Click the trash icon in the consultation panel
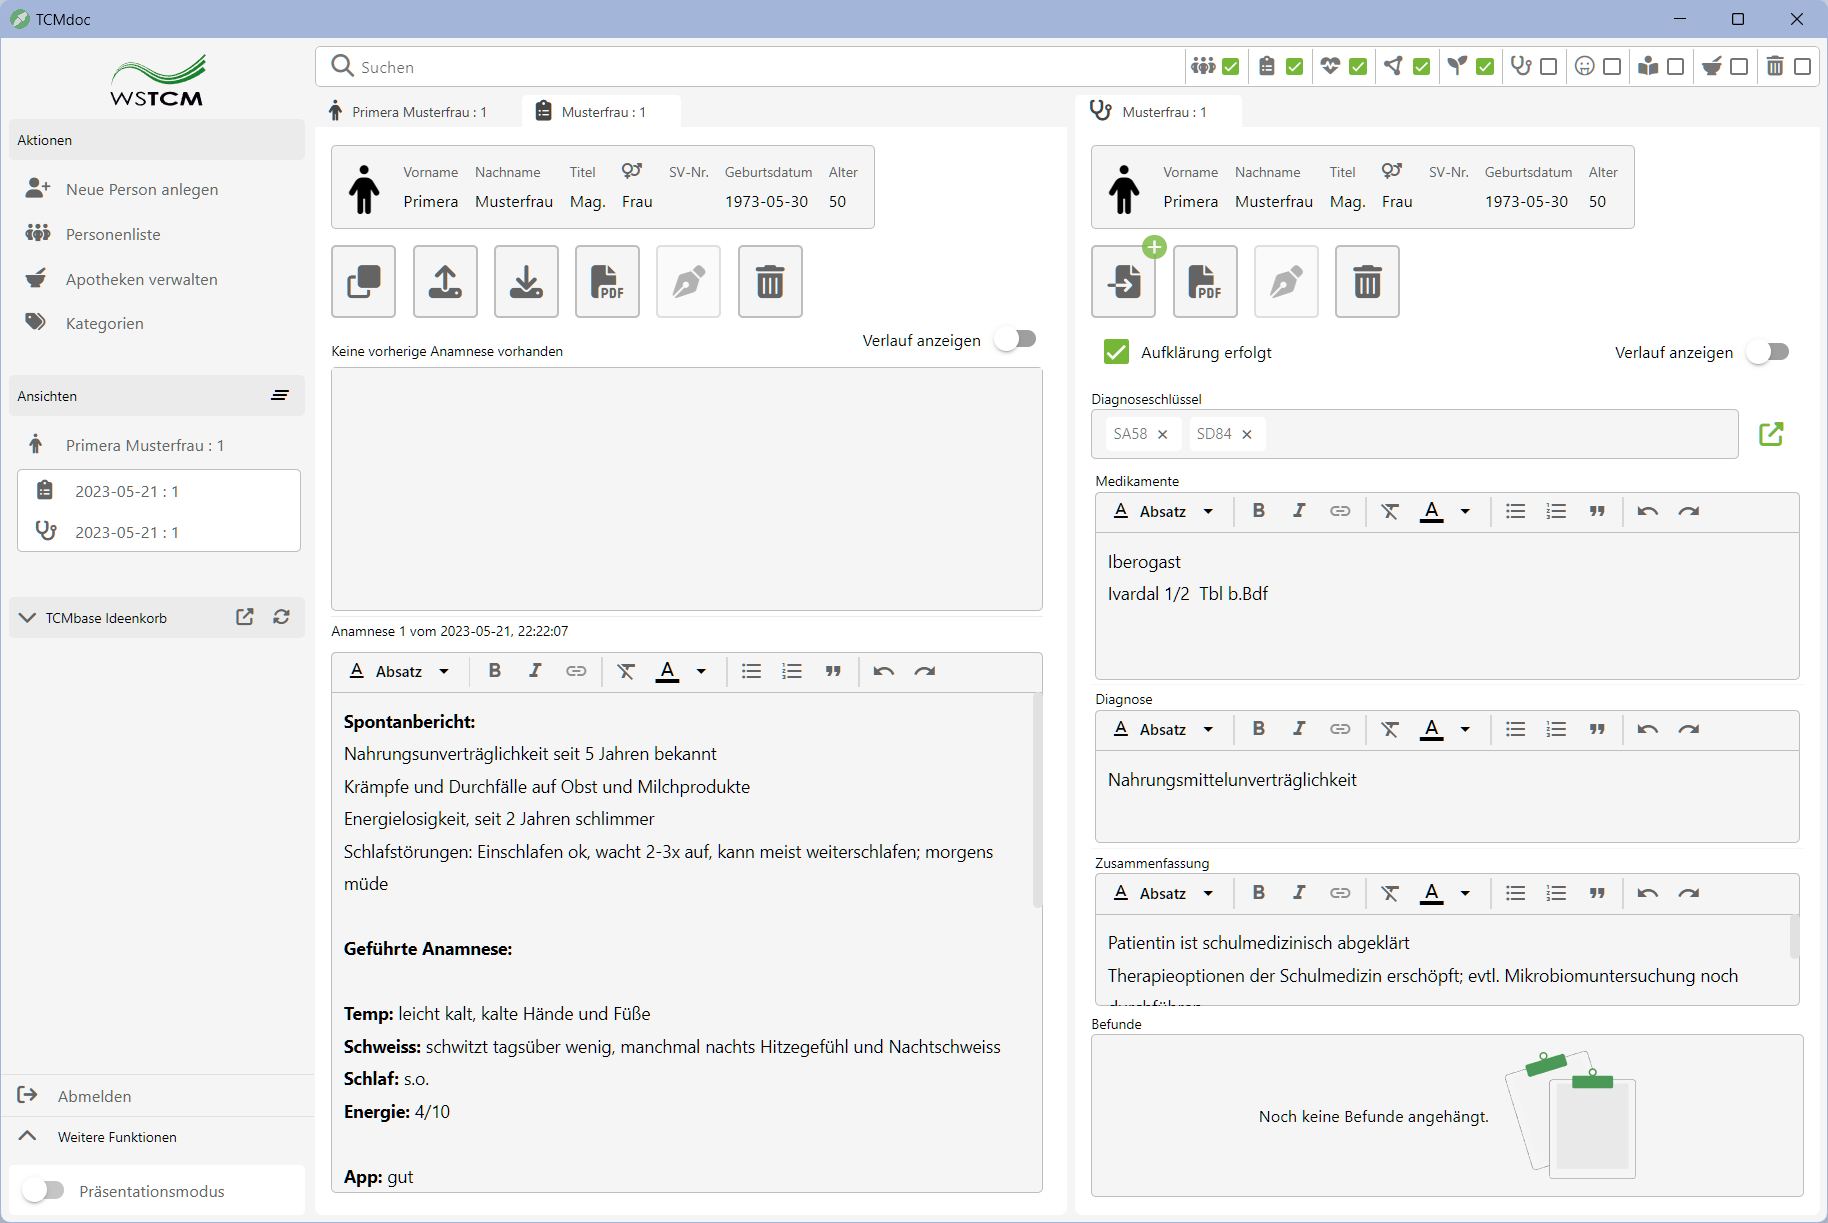 pyautogui.click(x=1366, y=282)
